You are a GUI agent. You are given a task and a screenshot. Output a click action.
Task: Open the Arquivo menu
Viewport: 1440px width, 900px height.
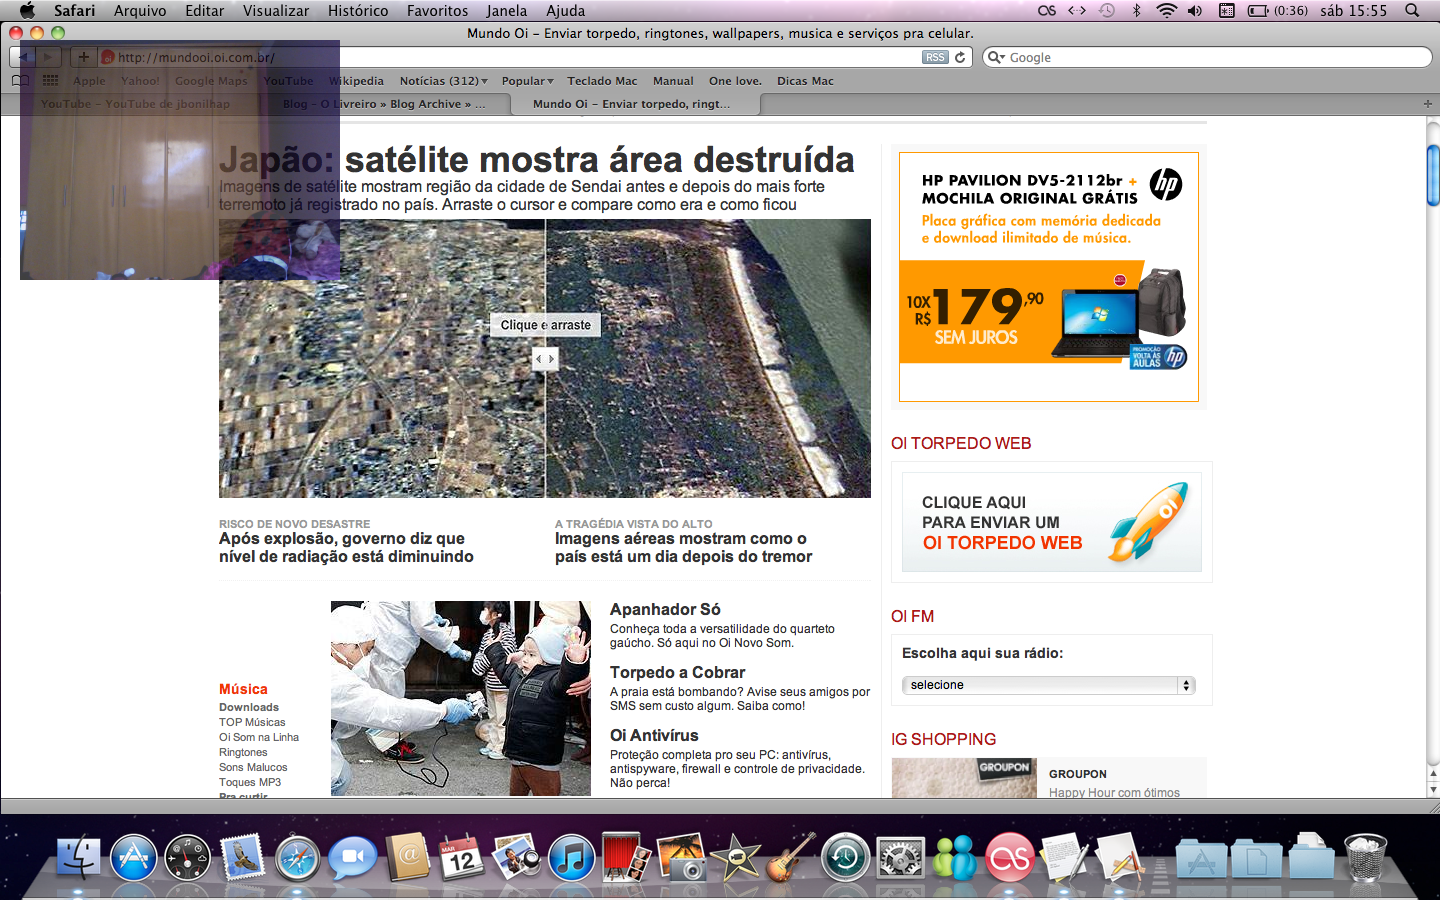[140, 10]
